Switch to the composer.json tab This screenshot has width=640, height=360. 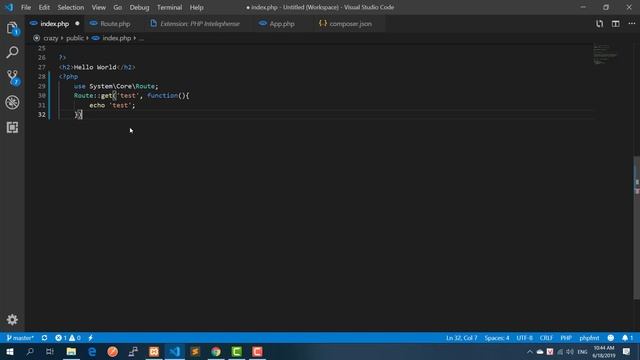(x=350, y=24)
